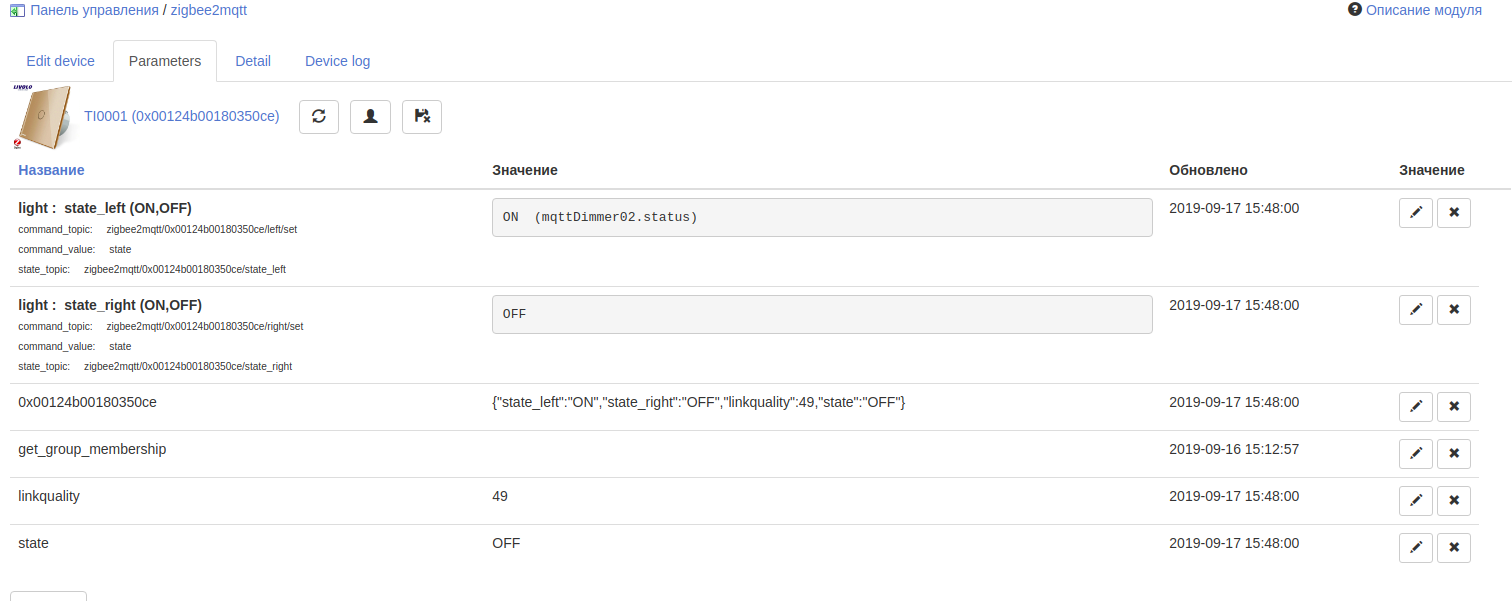Screen dimensions: 1512x601
Task: Edit the 0x00124b00180350ce parameter row
Action: tap(1415, 407)
